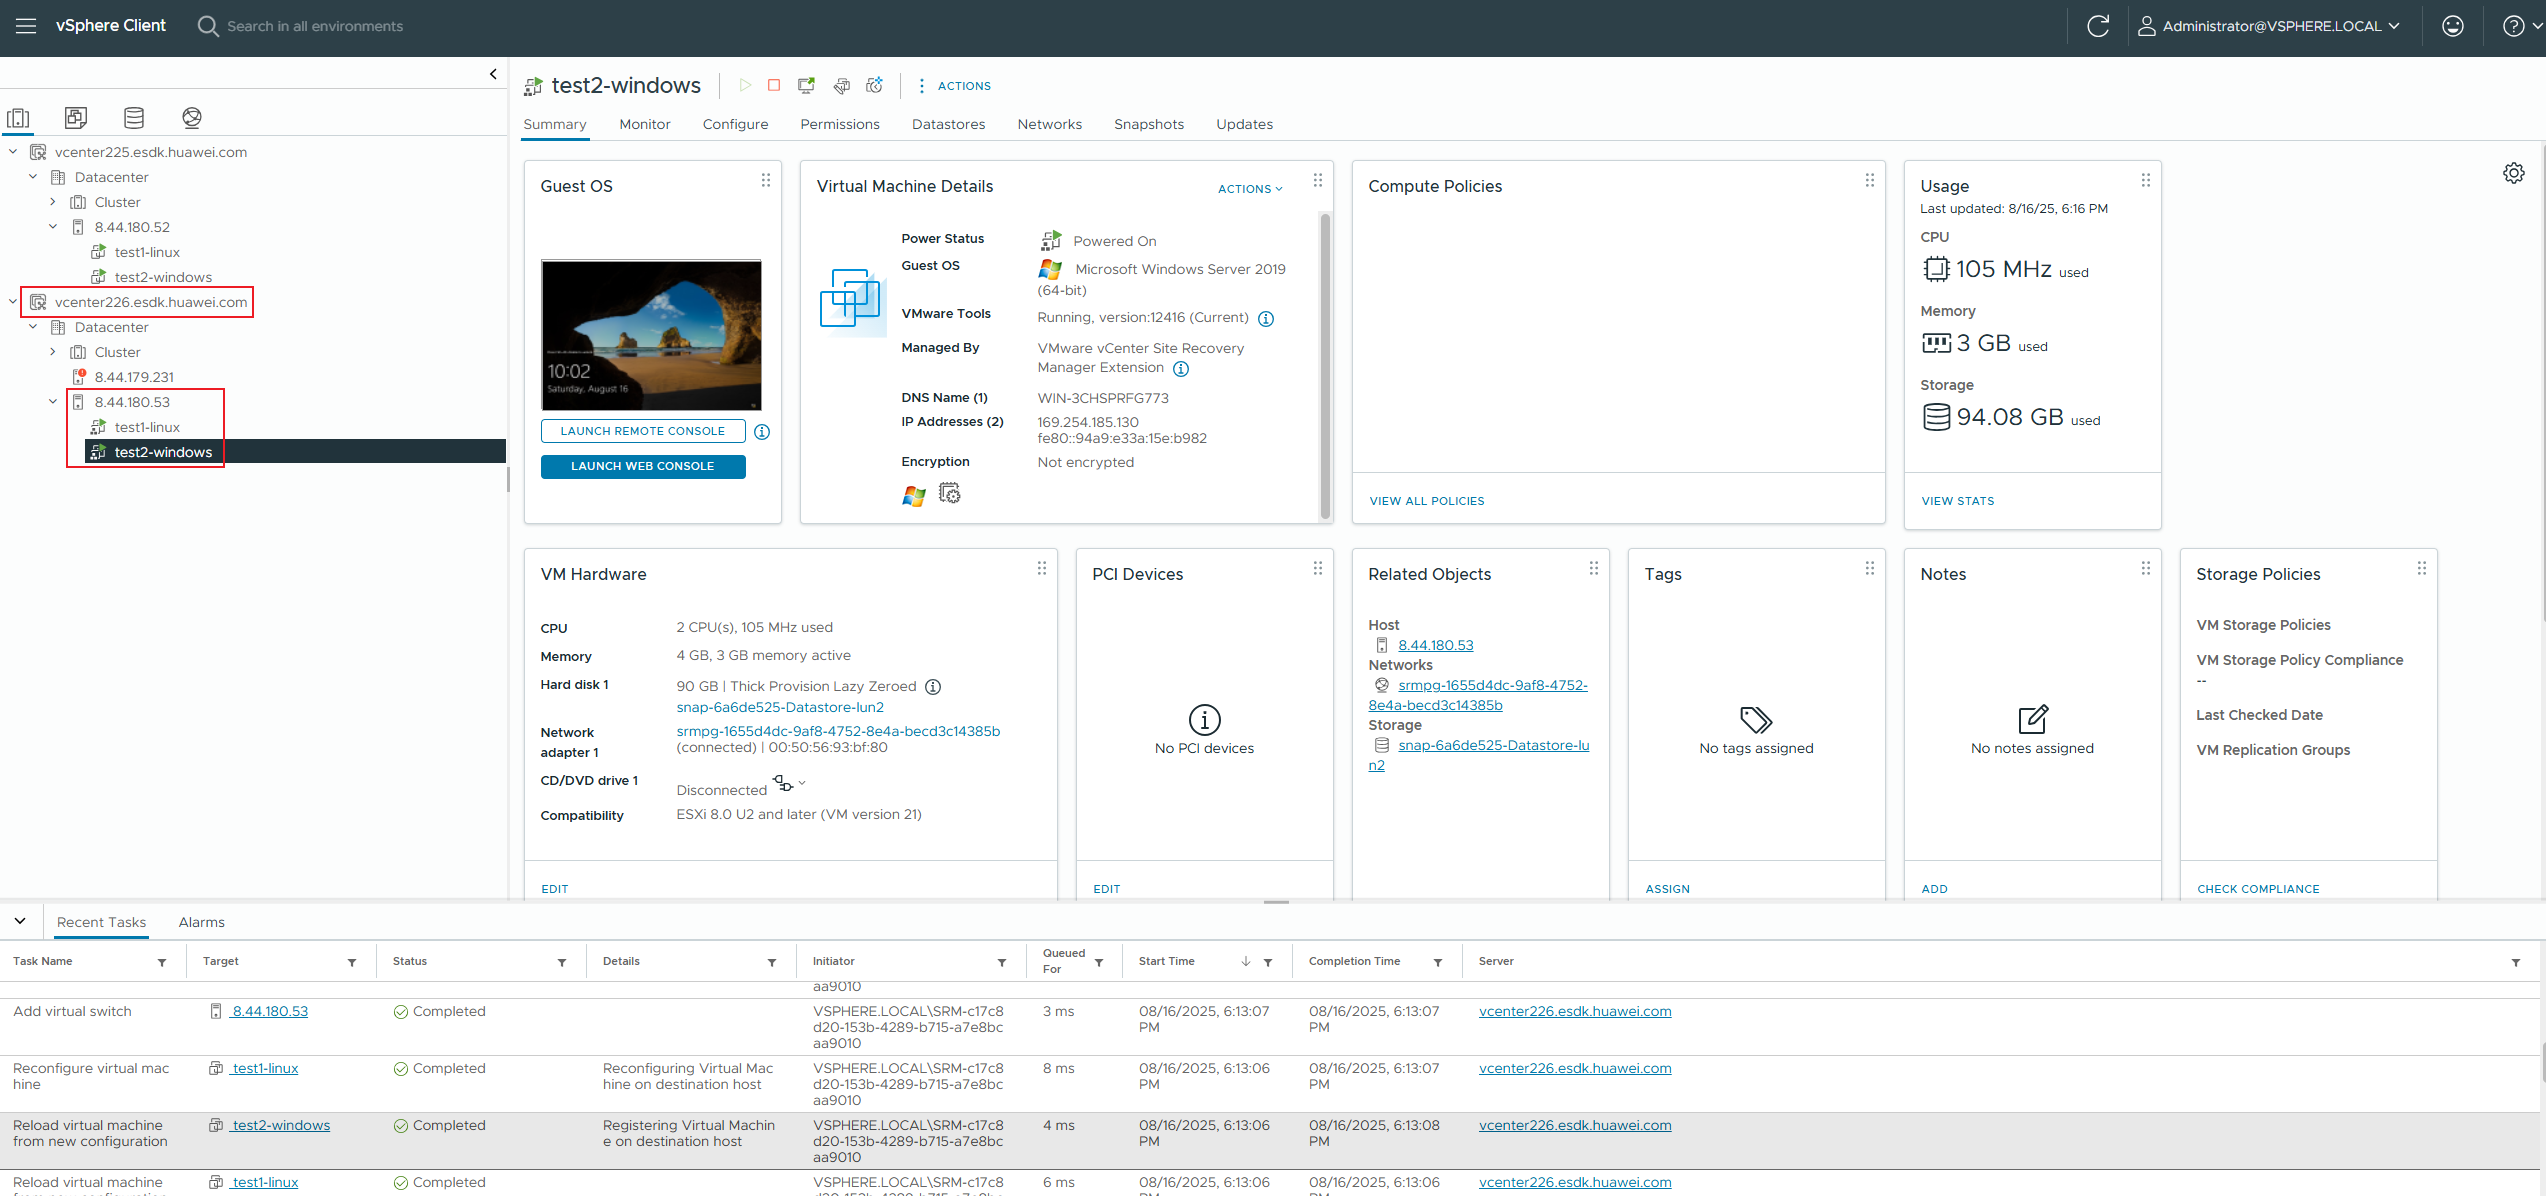Click info icon next to VMware Tools version

[x=1266, y=319]
